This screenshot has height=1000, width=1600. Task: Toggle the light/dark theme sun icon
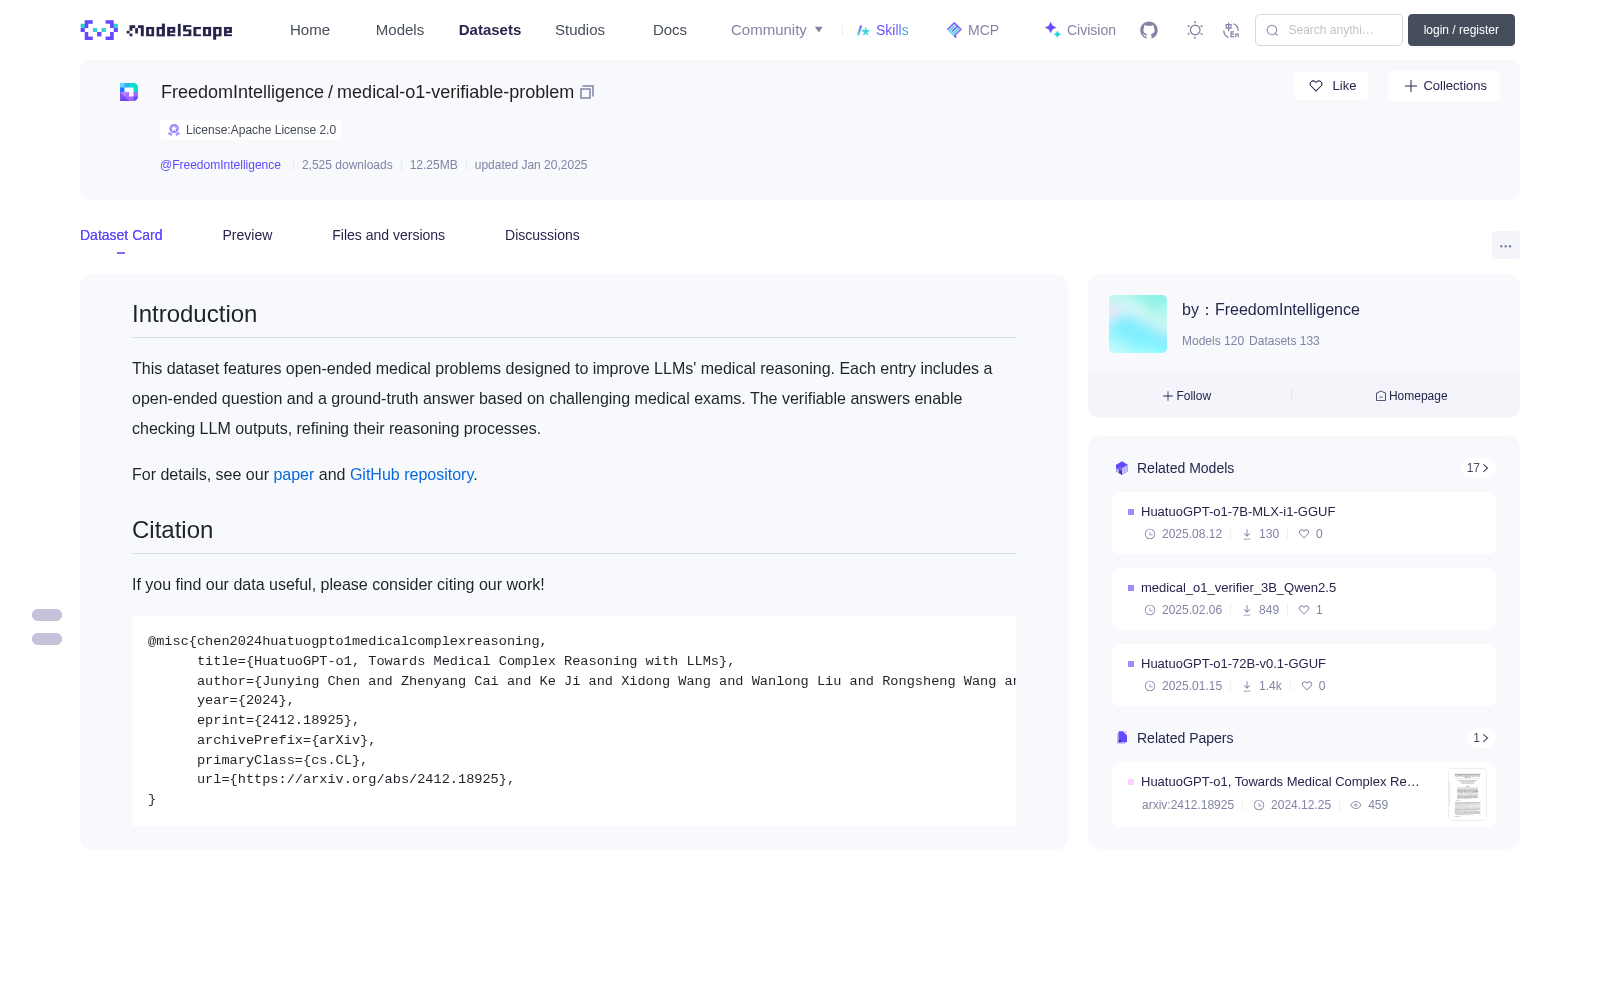point(1195,30)
